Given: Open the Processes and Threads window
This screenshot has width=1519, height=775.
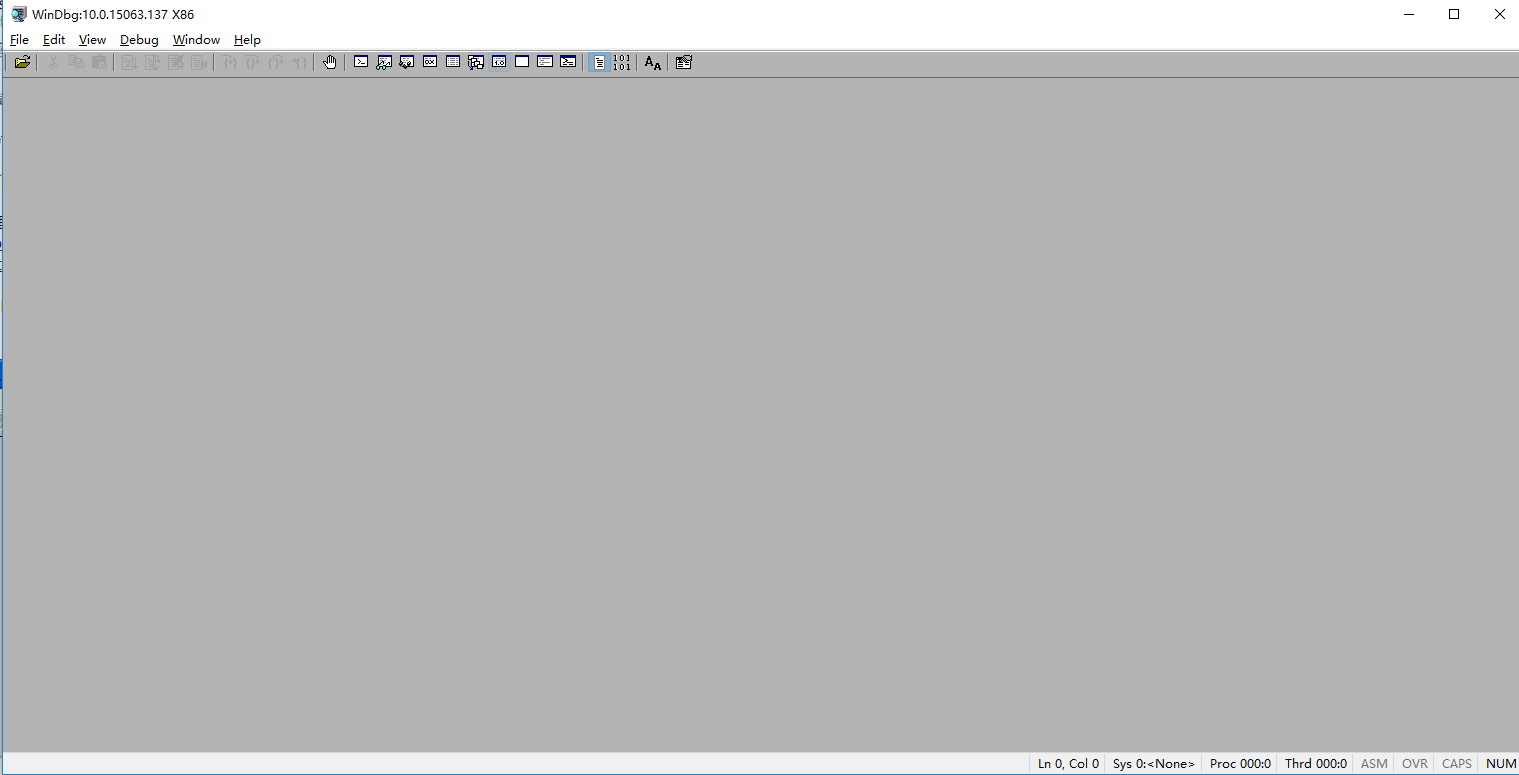Looking at the screenshot, I should [x=545, y=62].
